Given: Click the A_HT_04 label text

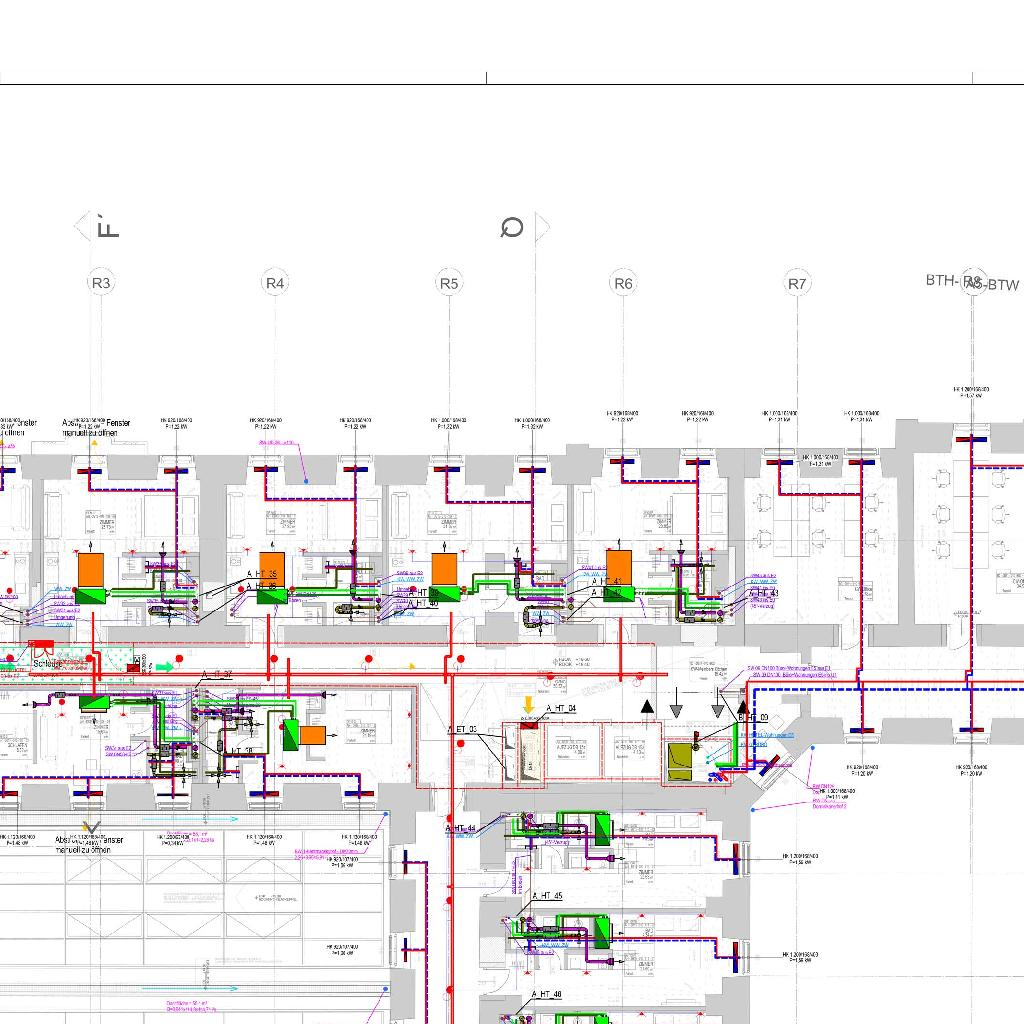Looking at the screenshot, I should click(560, 708).
